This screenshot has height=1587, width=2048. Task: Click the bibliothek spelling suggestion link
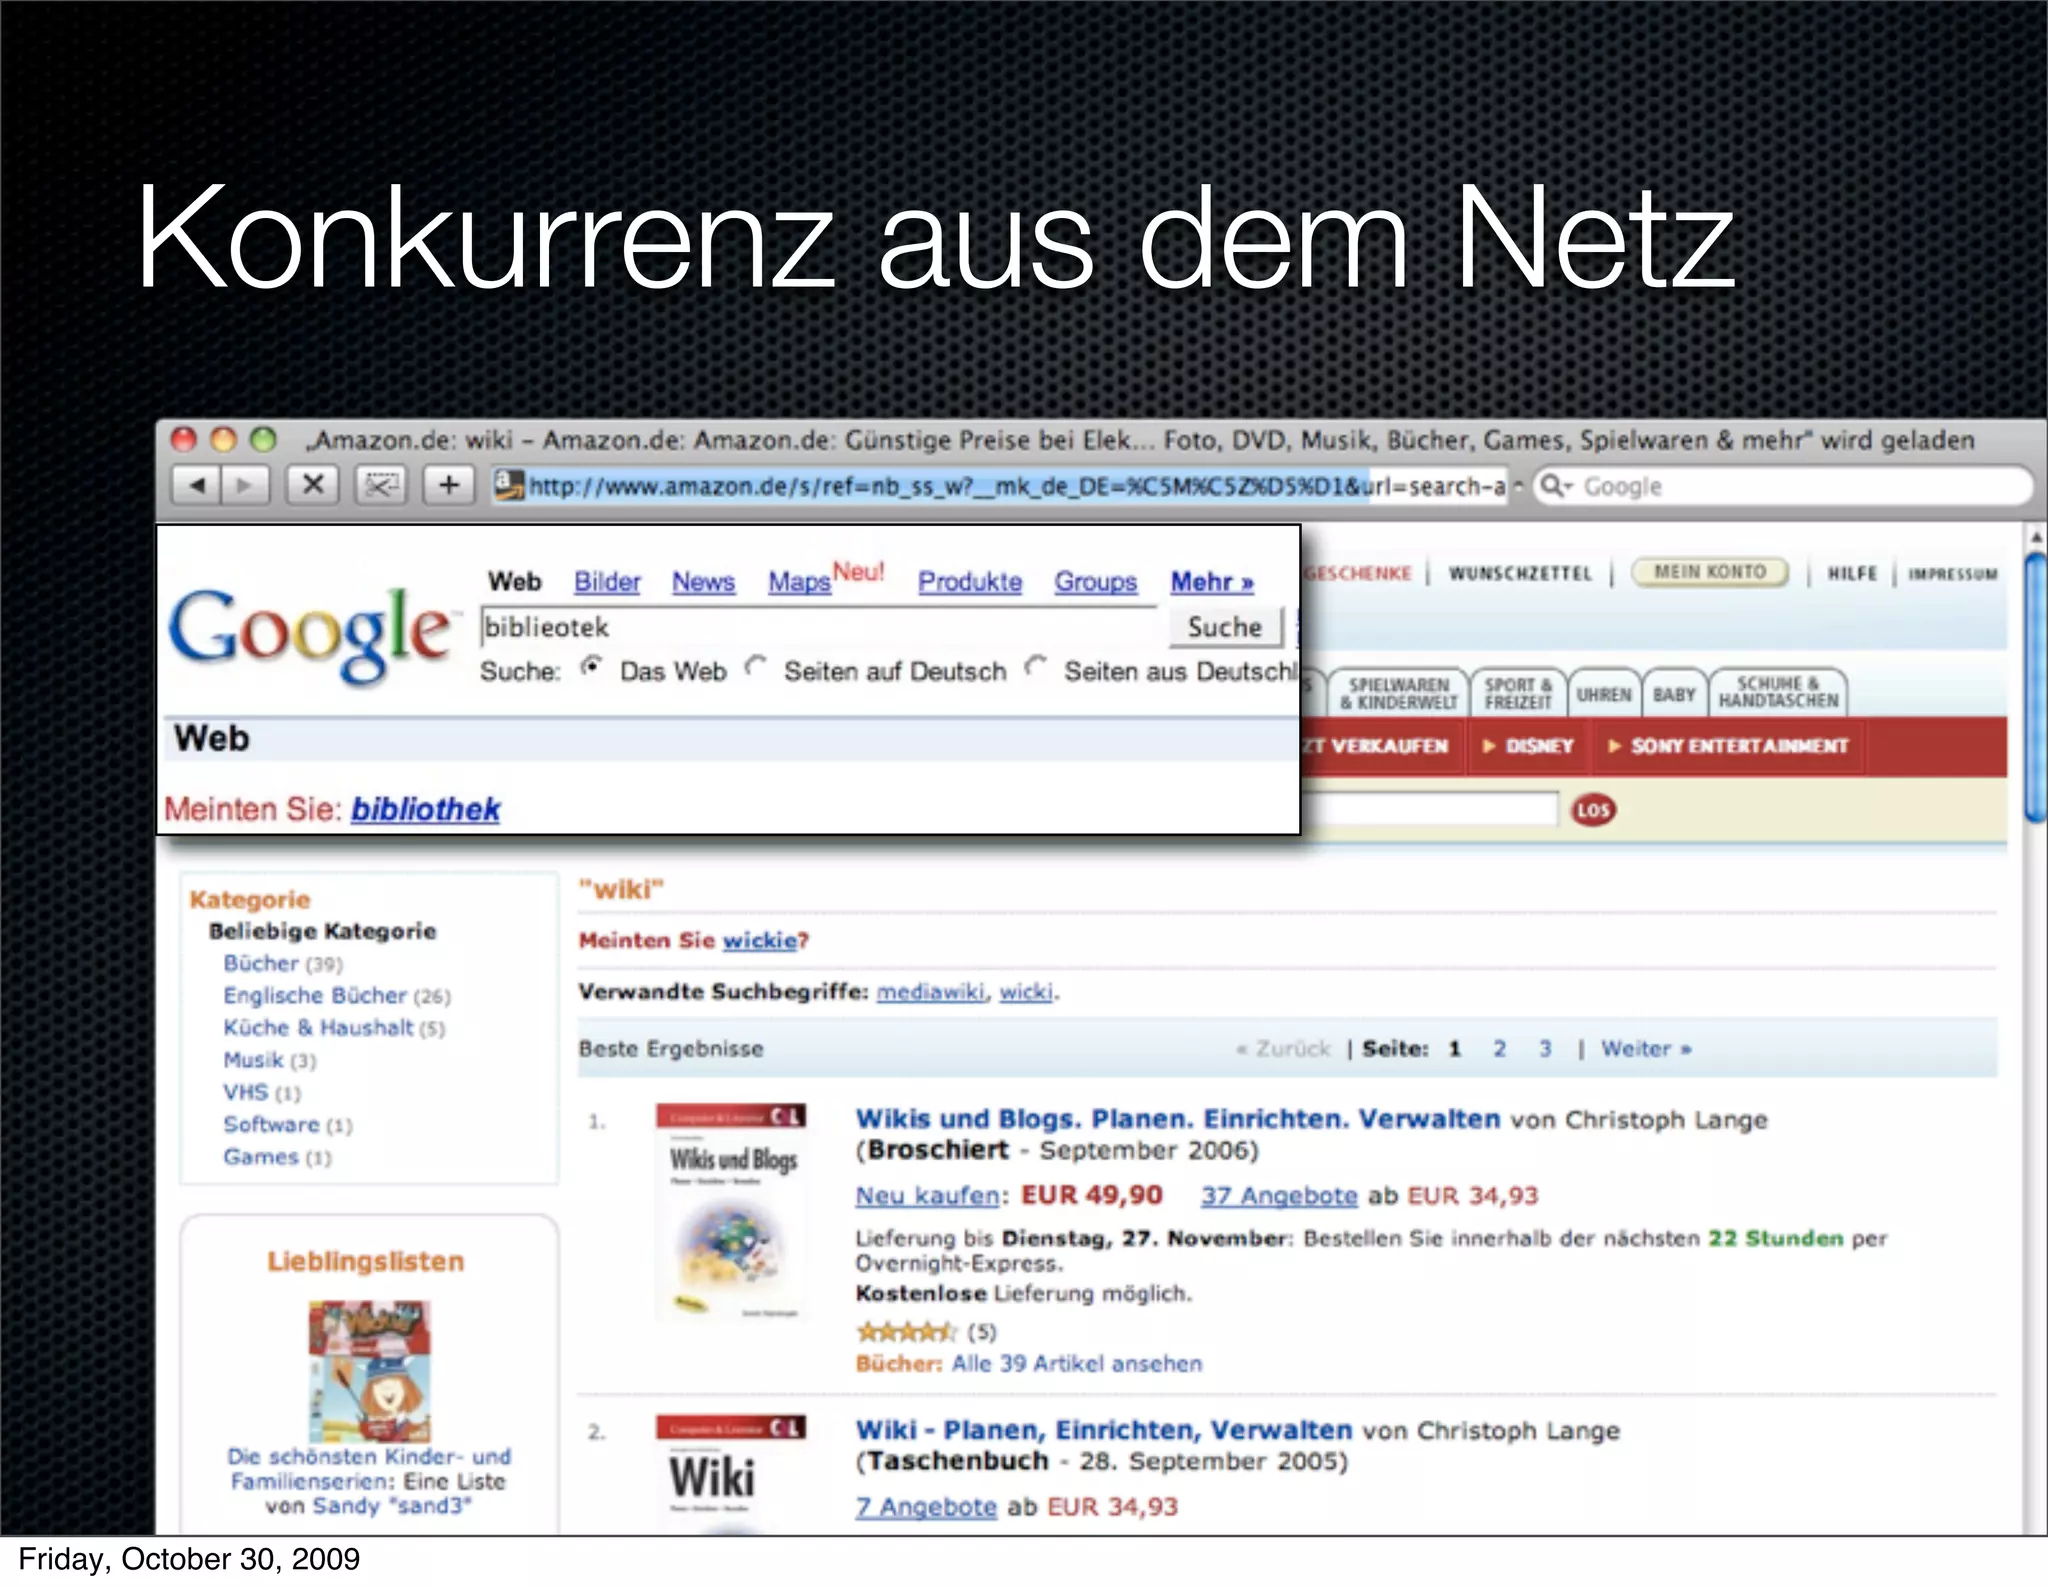(425, 809)
